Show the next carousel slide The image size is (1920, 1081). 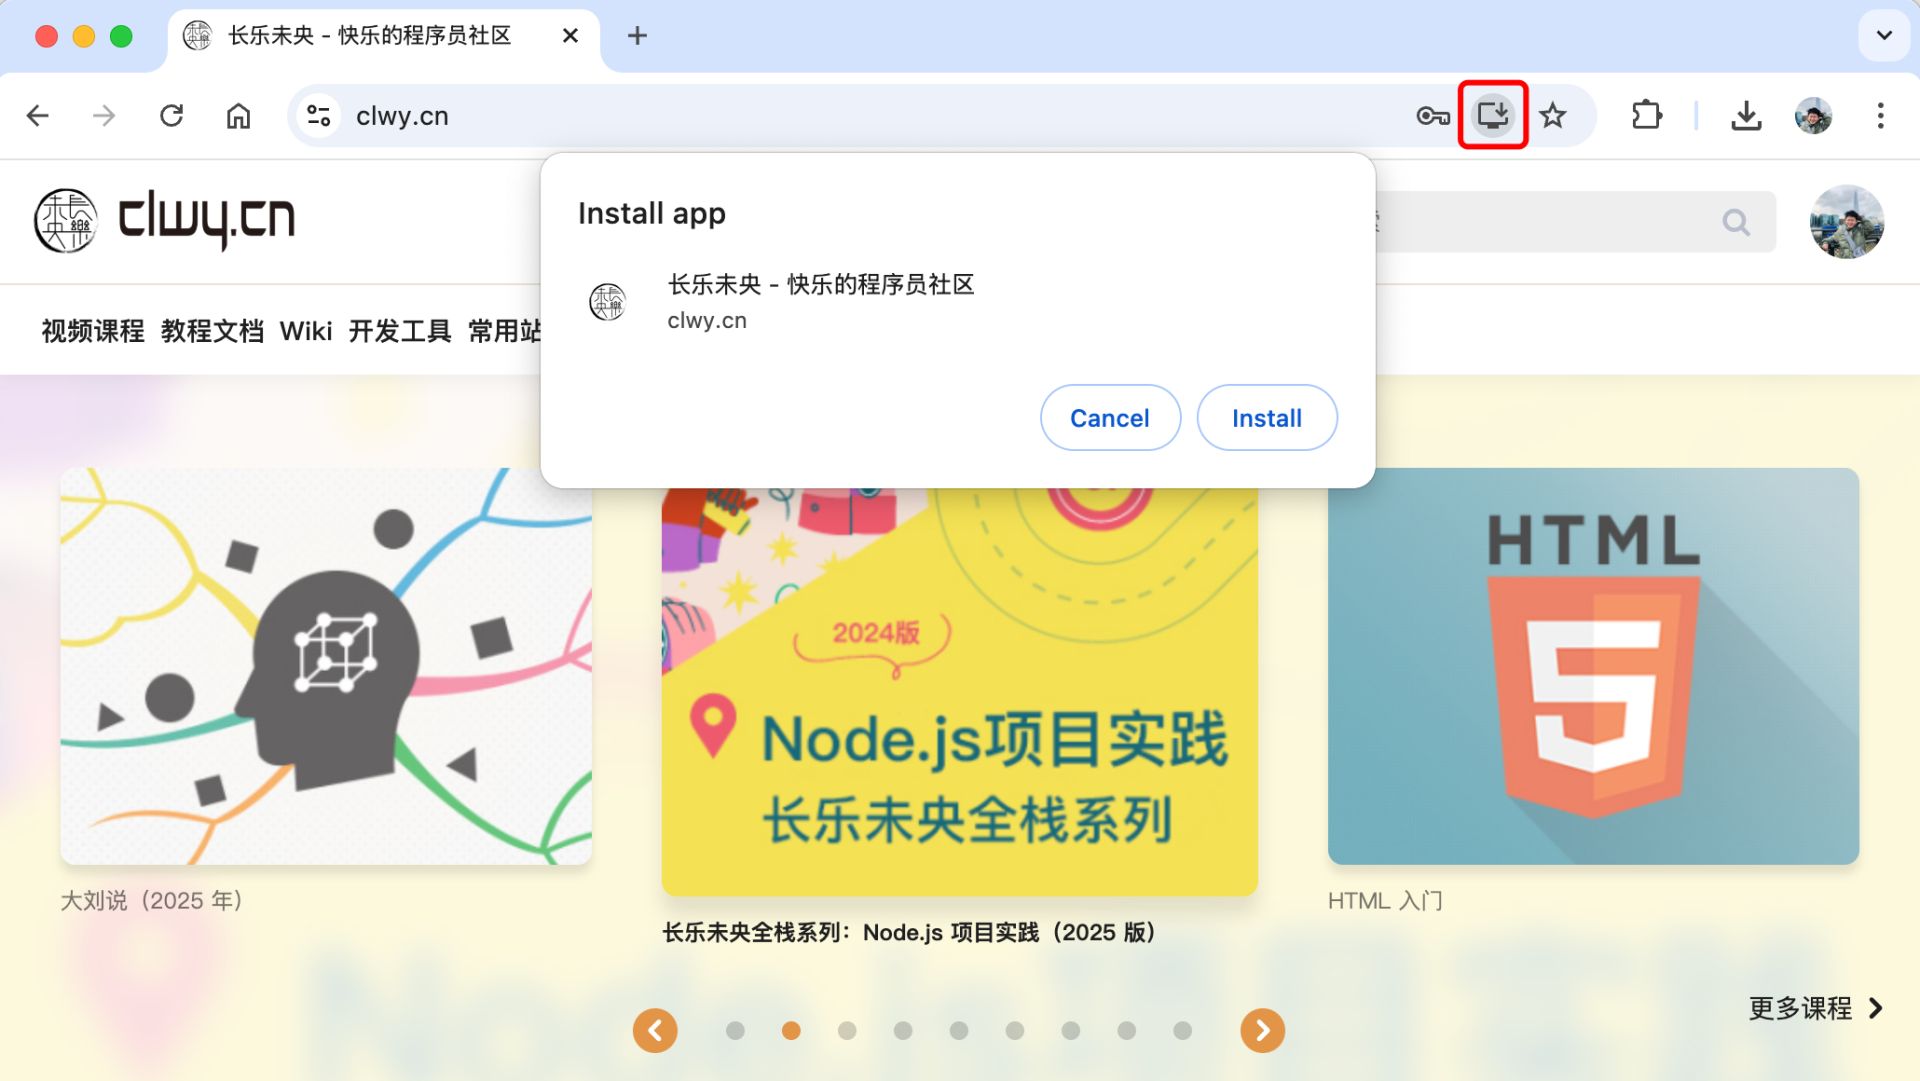[1263, 1030]
